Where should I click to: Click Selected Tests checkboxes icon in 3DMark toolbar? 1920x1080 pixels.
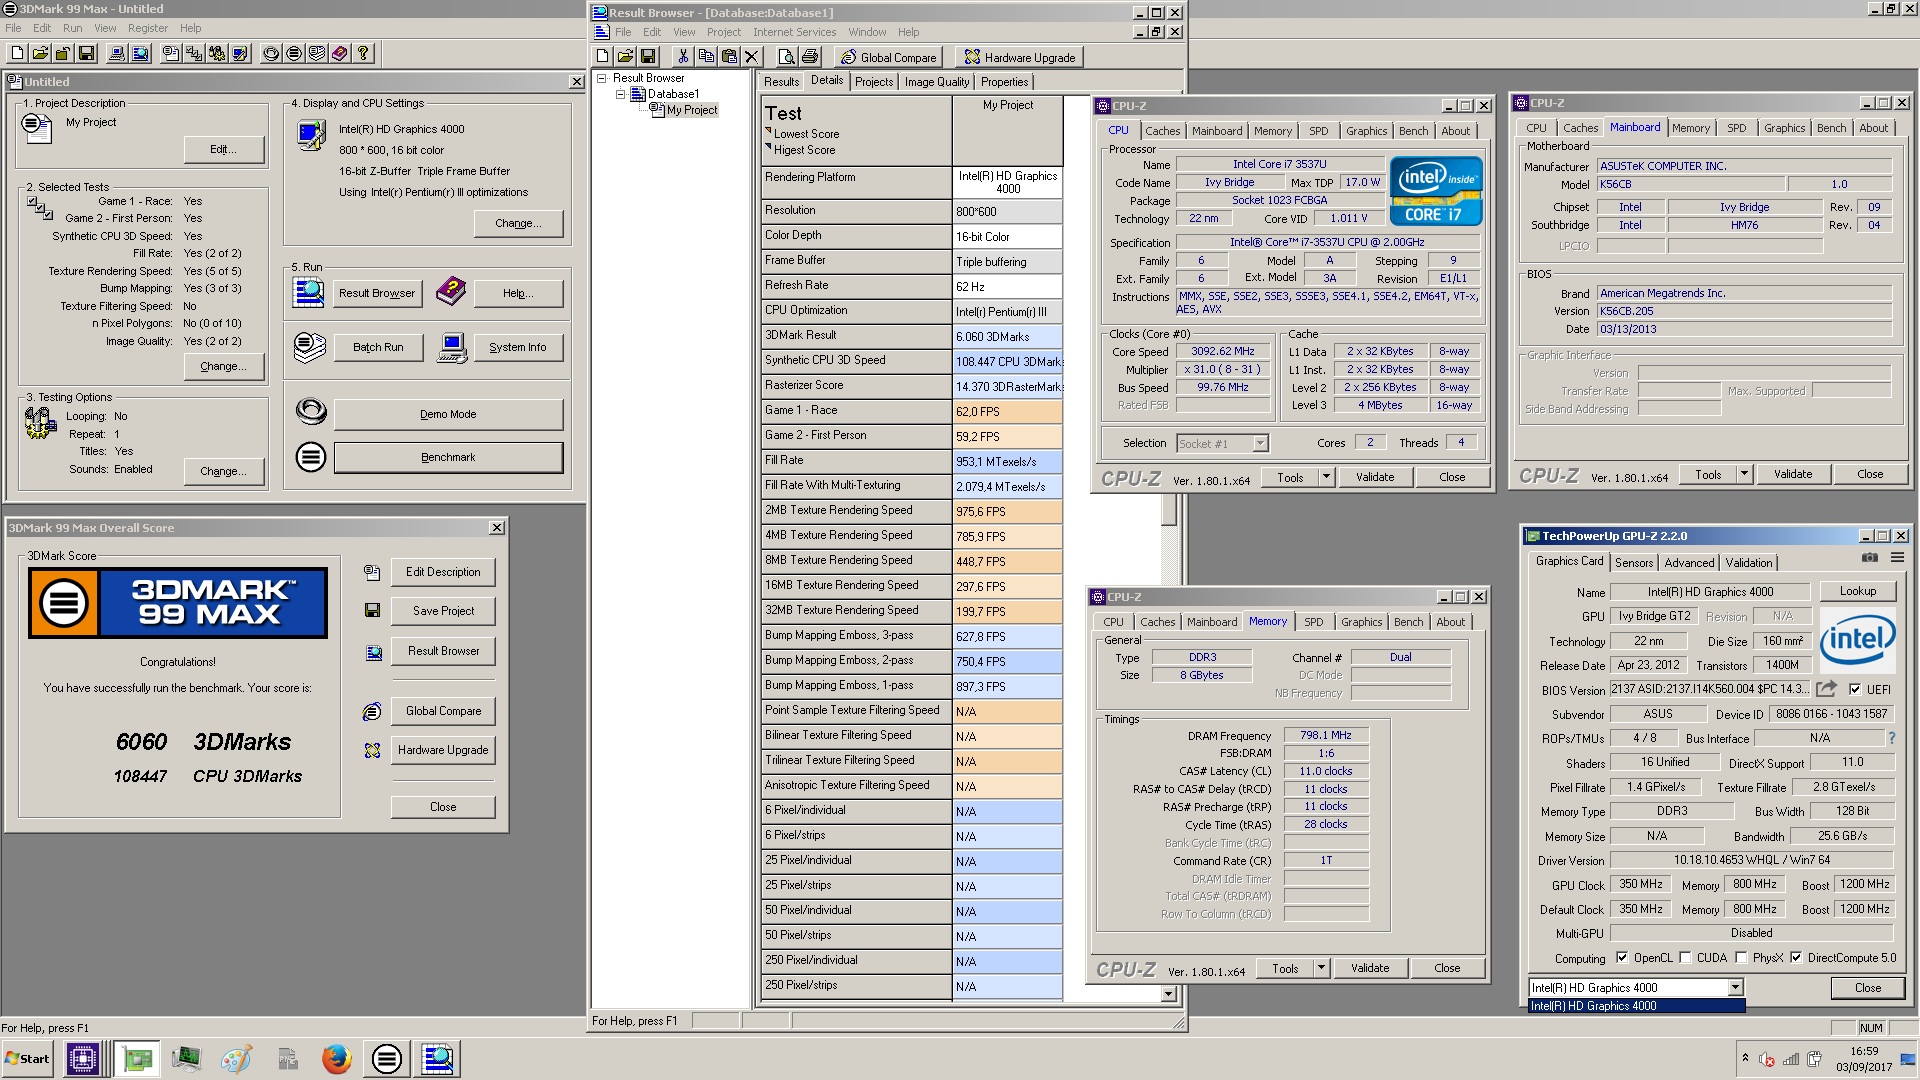tap(194, 53)
